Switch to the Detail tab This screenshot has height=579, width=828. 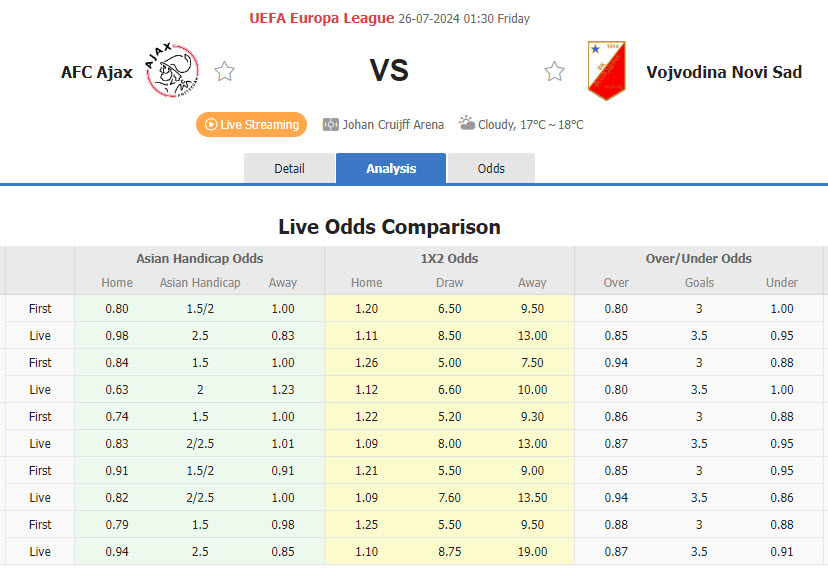coord(290,168)
